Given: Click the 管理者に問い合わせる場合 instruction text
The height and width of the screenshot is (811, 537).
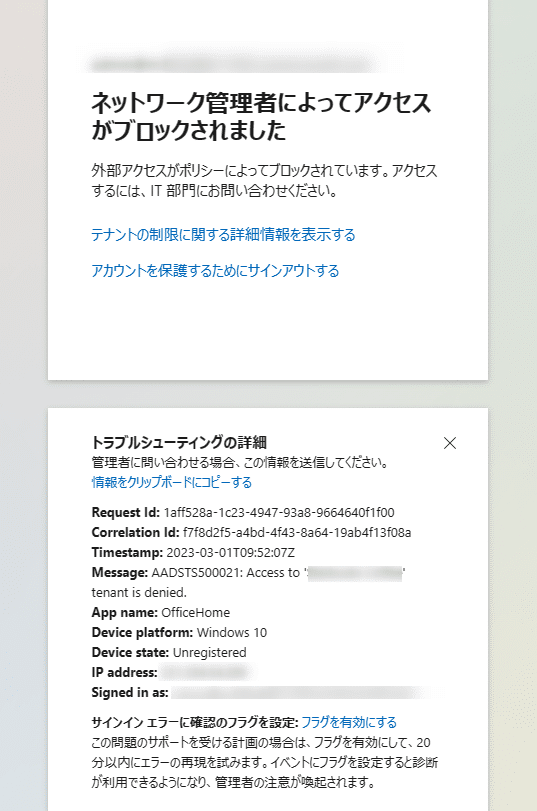Looking at the screenshot, I should (240, 462).
